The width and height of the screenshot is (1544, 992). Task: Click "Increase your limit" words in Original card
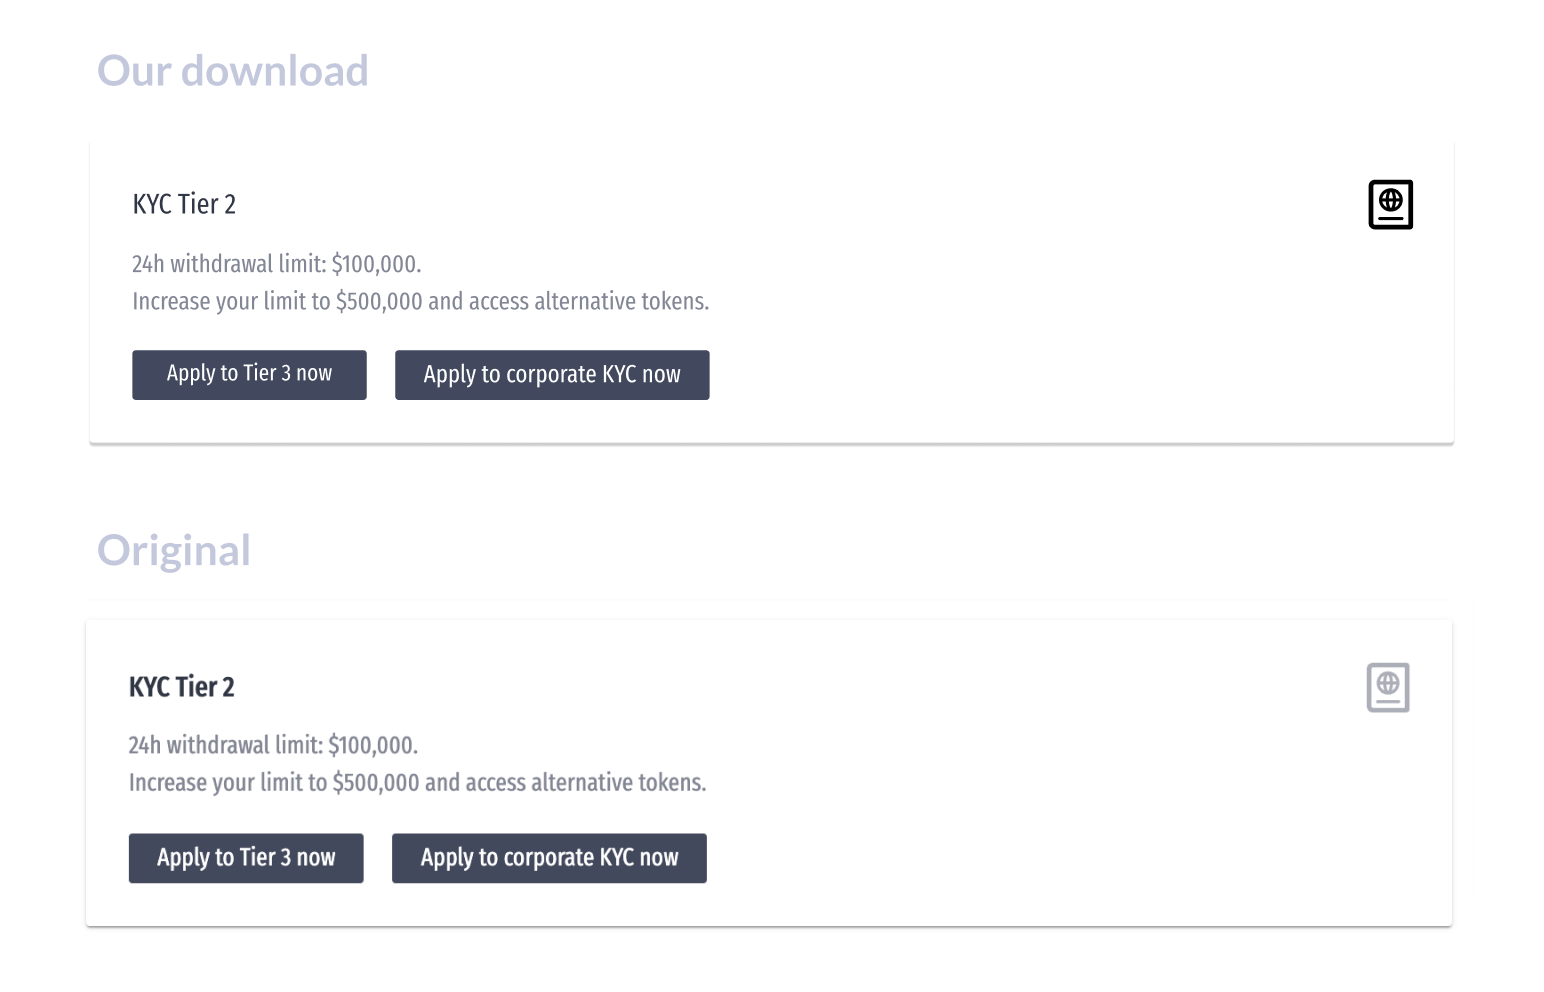[x=215, y=783]
